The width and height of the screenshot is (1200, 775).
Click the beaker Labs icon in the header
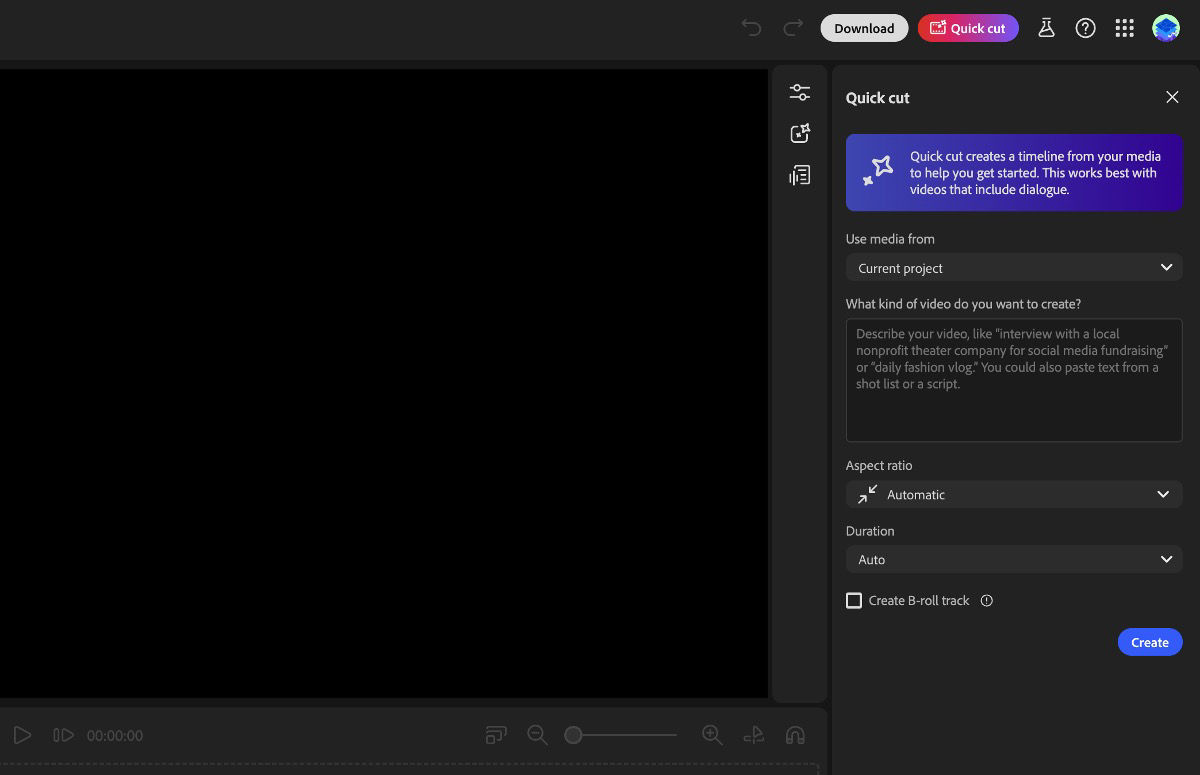[x=1046, y=28]
